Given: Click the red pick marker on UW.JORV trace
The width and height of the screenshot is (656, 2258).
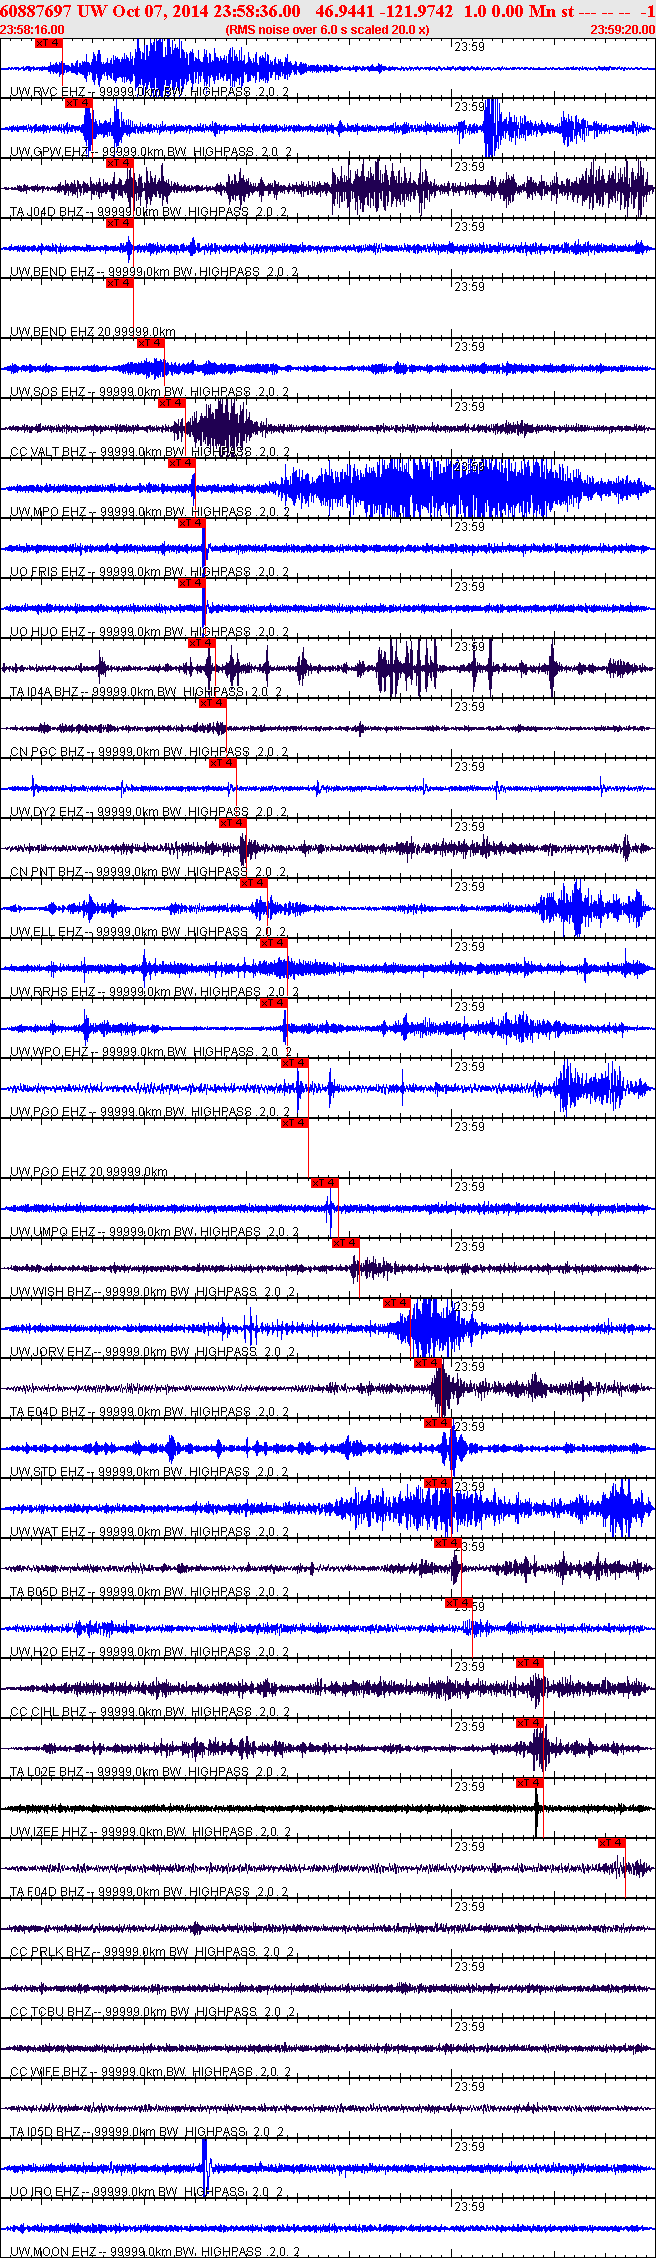Looking at the screenshot, I should click(x=397, y=1303).
